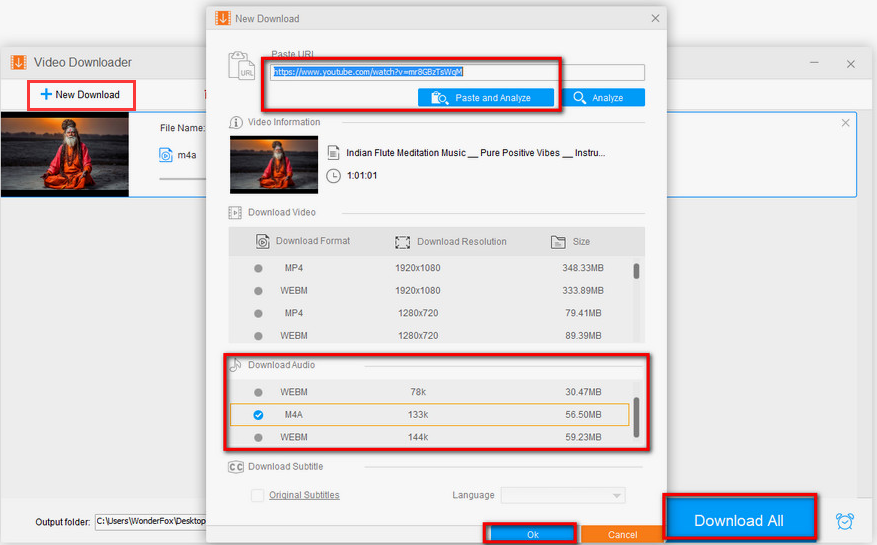The height and width of the screenshot is (545, 877).
Task: Click the Video Information info icon
Action: click(236, 122)
